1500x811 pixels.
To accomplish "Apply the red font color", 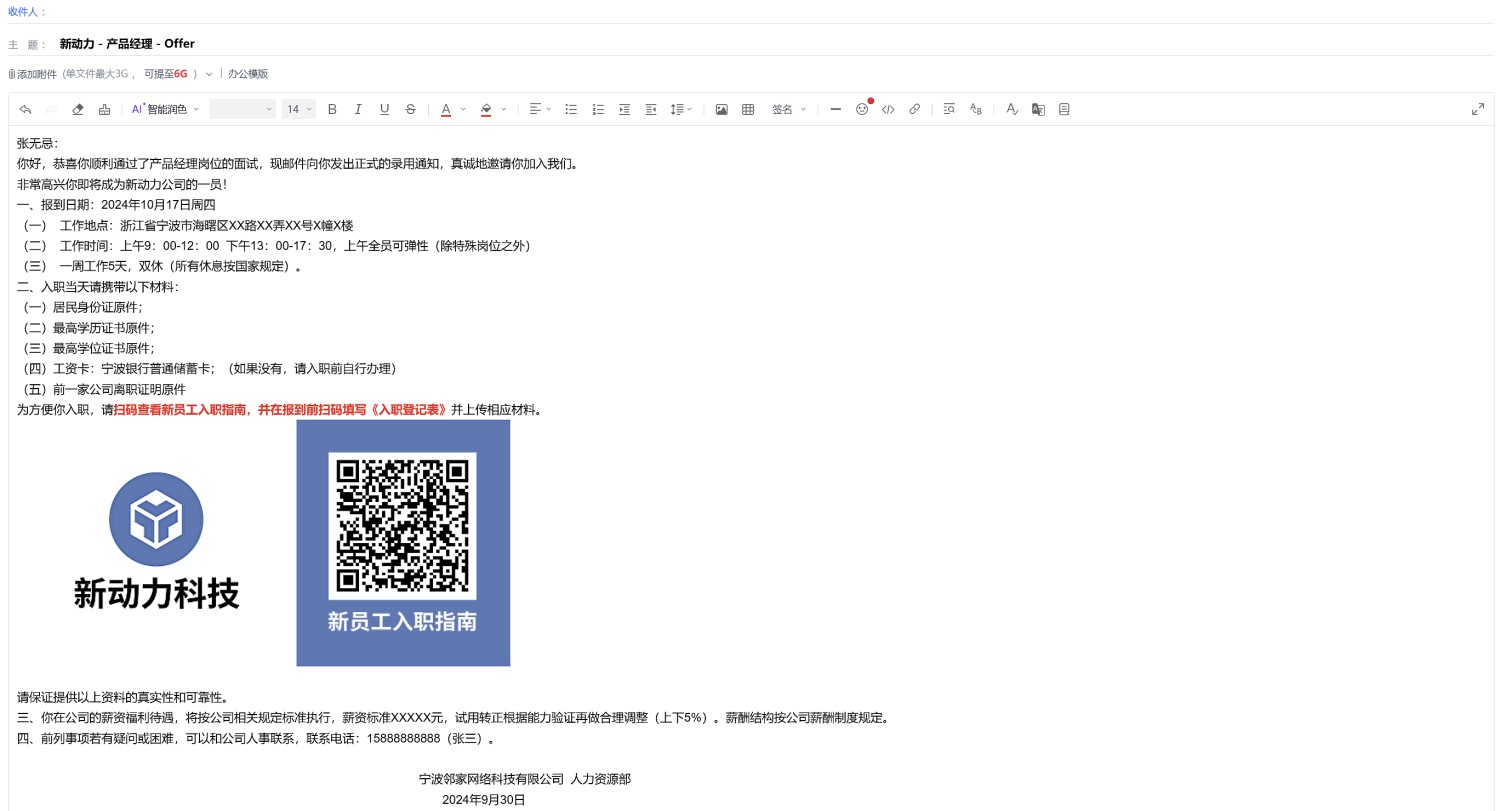I will [x=446, y=109].
